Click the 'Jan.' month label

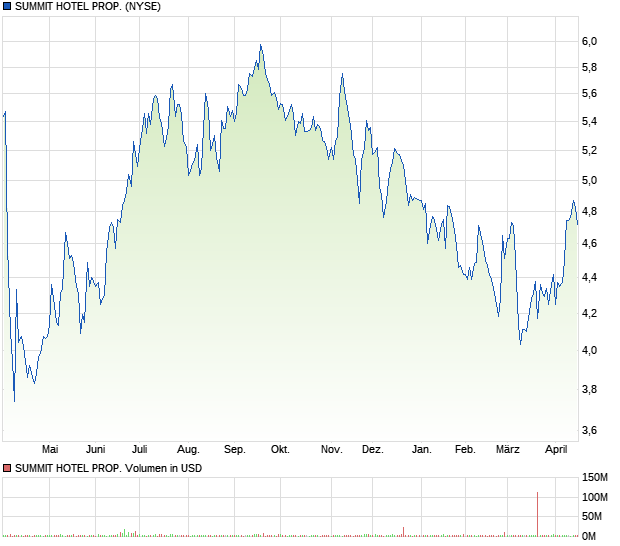pos(422,449)
